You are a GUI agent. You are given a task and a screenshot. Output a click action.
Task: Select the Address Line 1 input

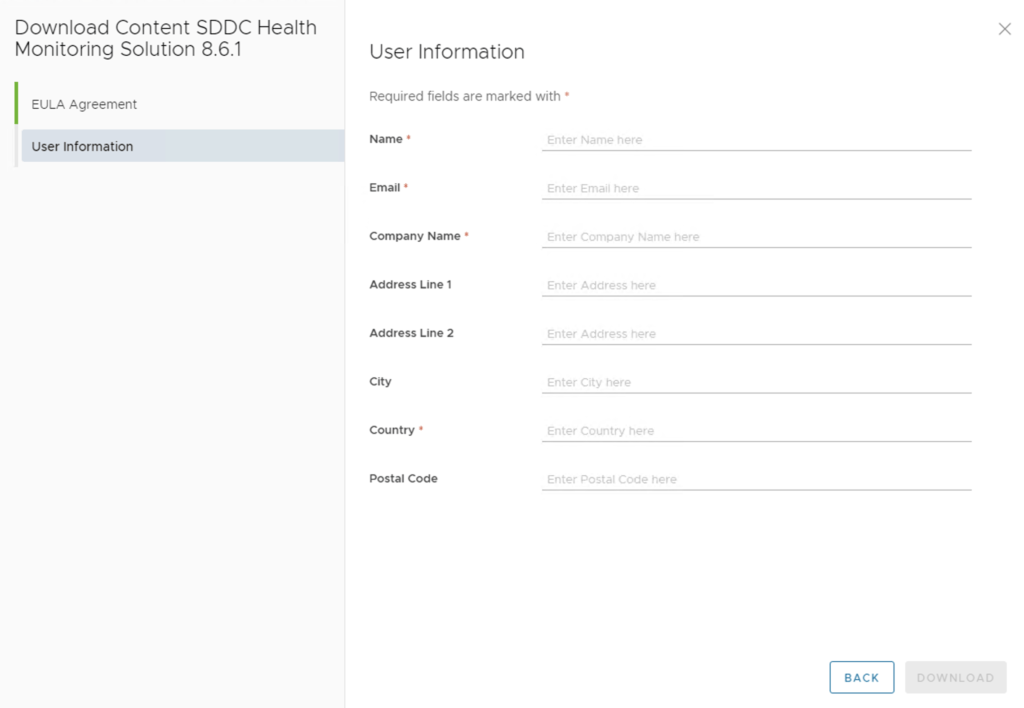(756, 285)
